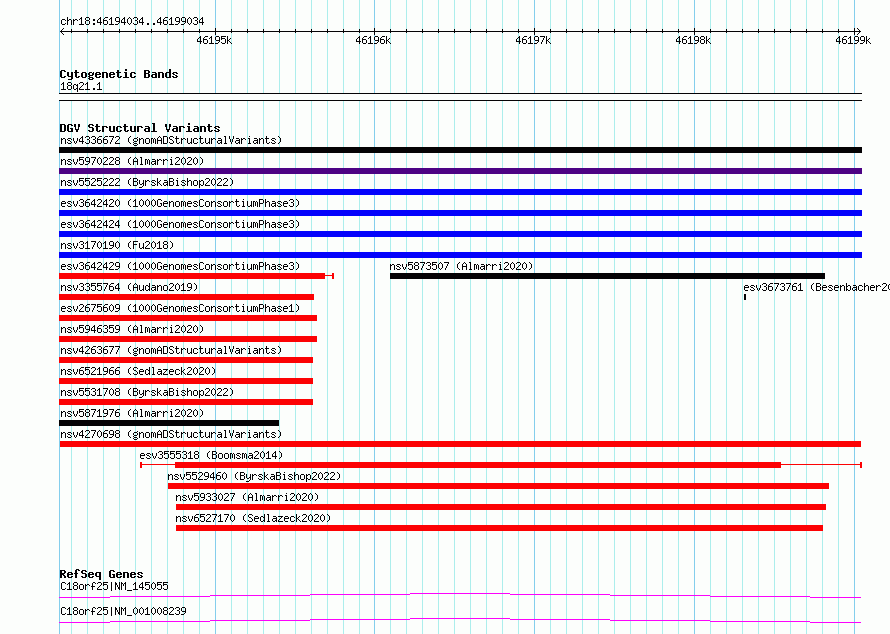Image resolution: width=890 pixels, height=634 pixels.
Task: Click the nsv5873507 (Almarri2020) label
Action: tap(461, 266)
